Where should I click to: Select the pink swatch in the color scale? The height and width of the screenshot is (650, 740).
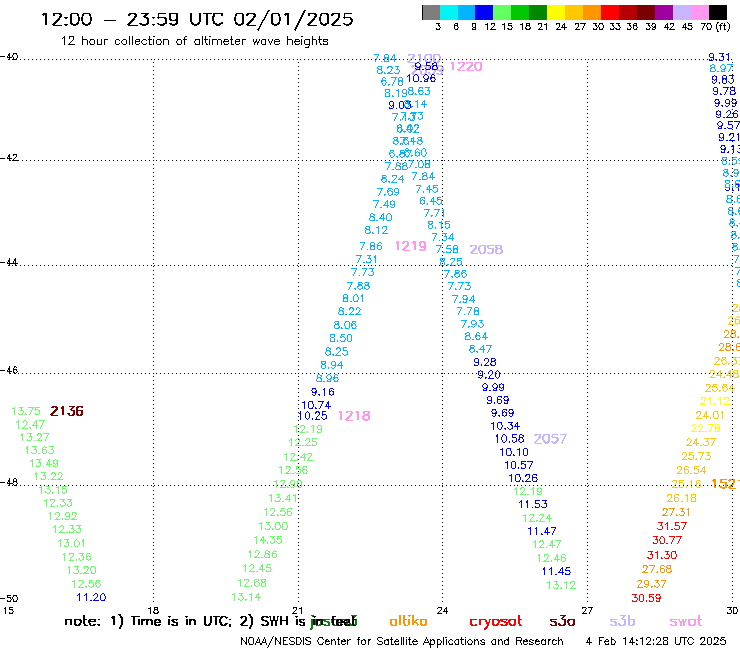coord(699,12)
